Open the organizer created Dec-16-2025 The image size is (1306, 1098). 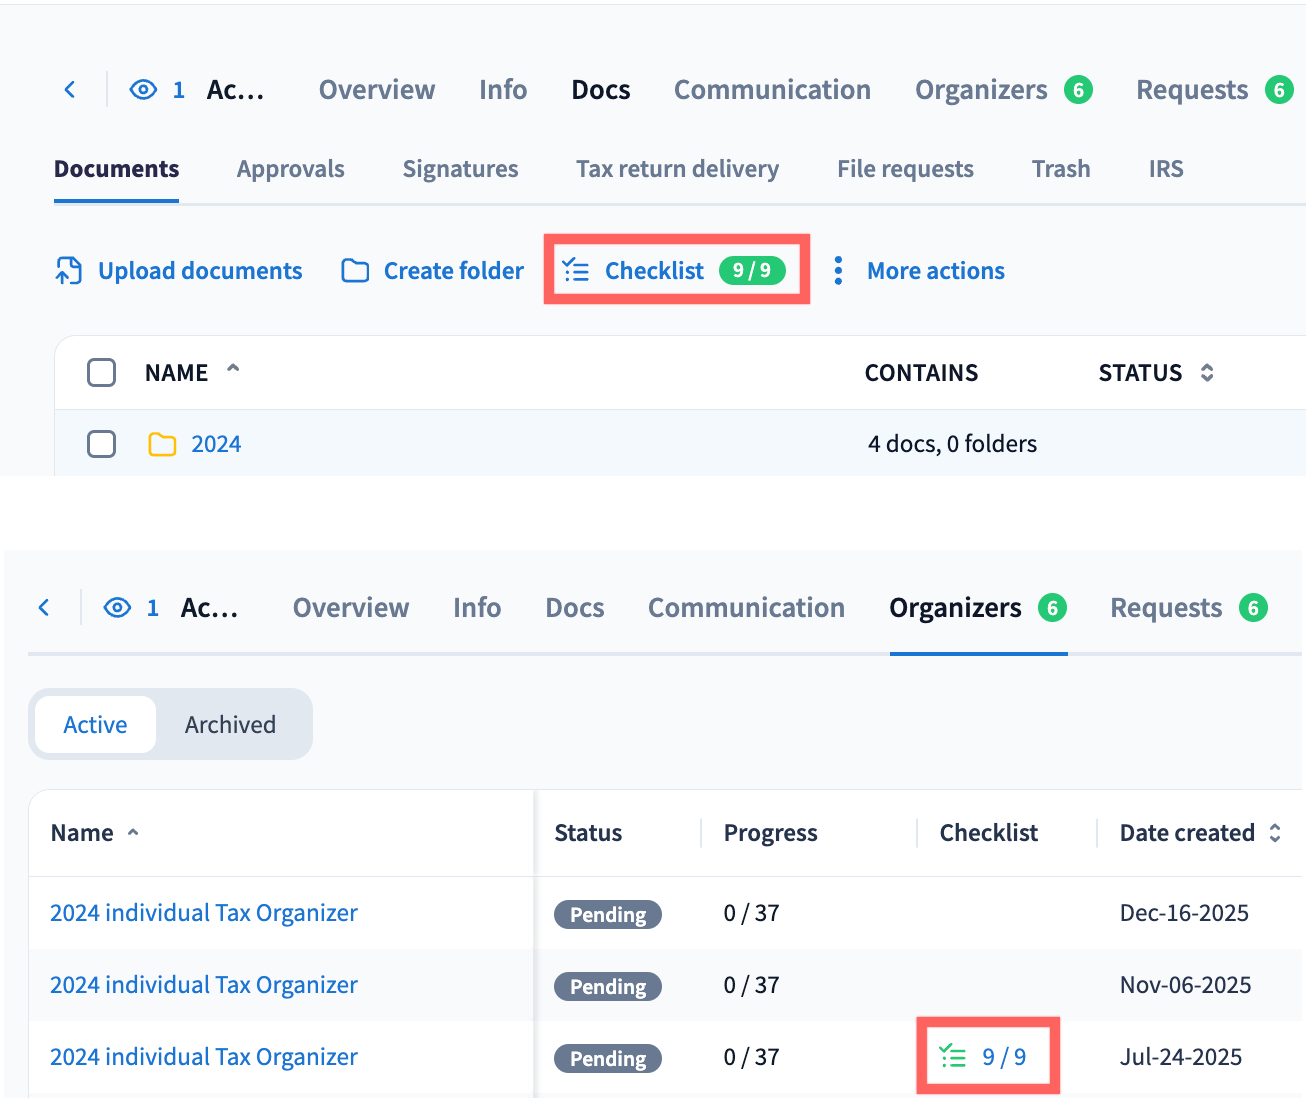[x=204, y=913]
